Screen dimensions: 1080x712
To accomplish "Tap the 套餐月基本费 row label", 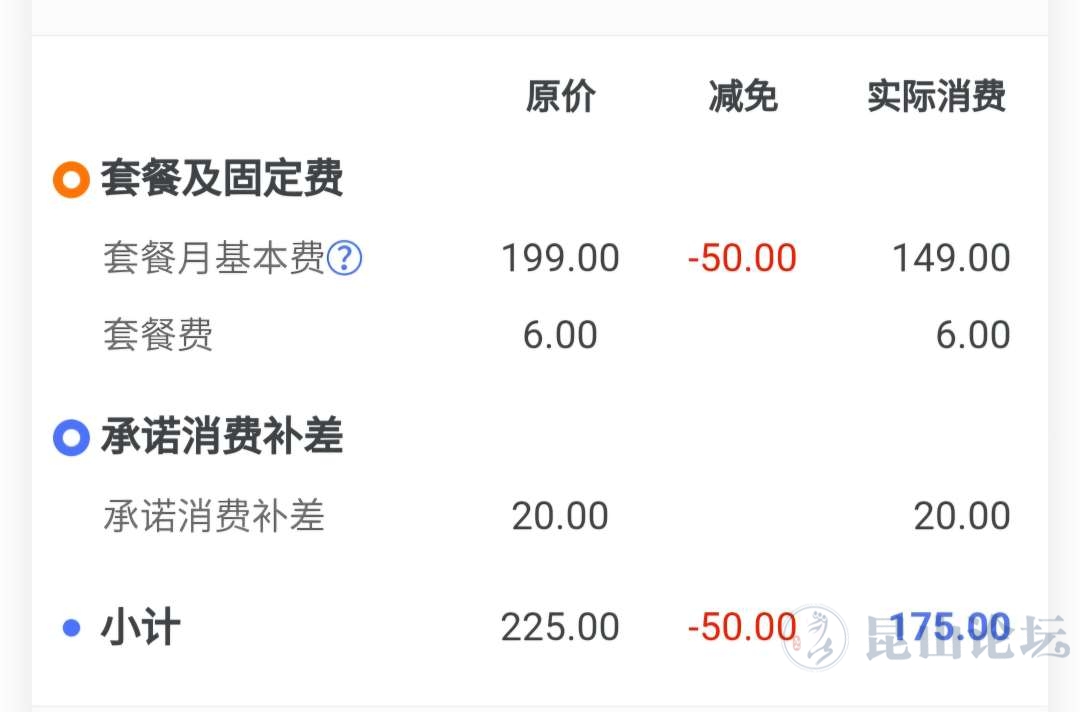I will point(214,258).
